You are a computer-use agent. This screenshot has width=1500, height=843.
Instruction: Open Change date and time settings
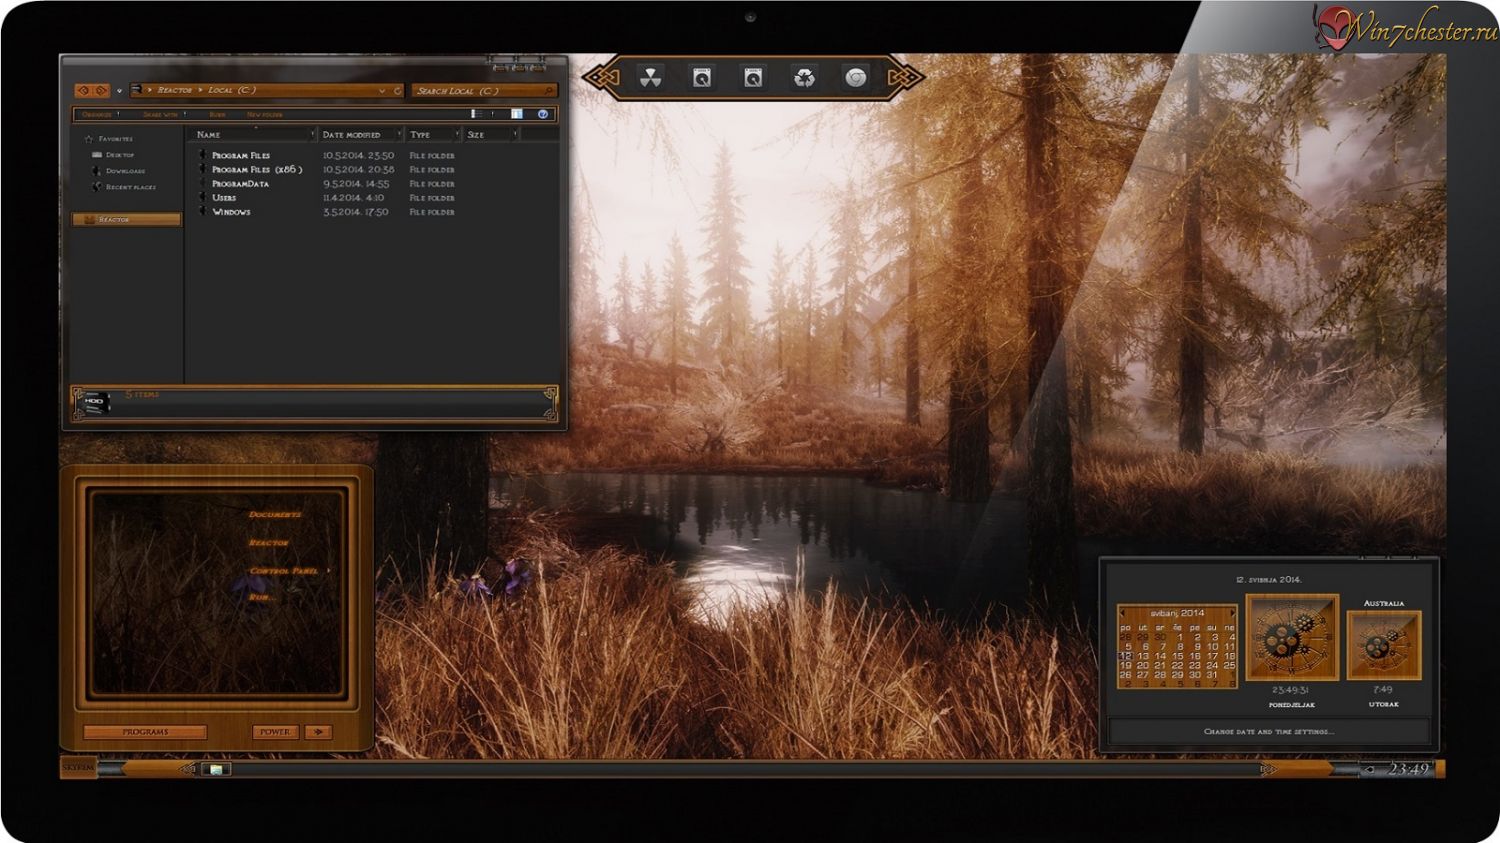click(1269, 731)
